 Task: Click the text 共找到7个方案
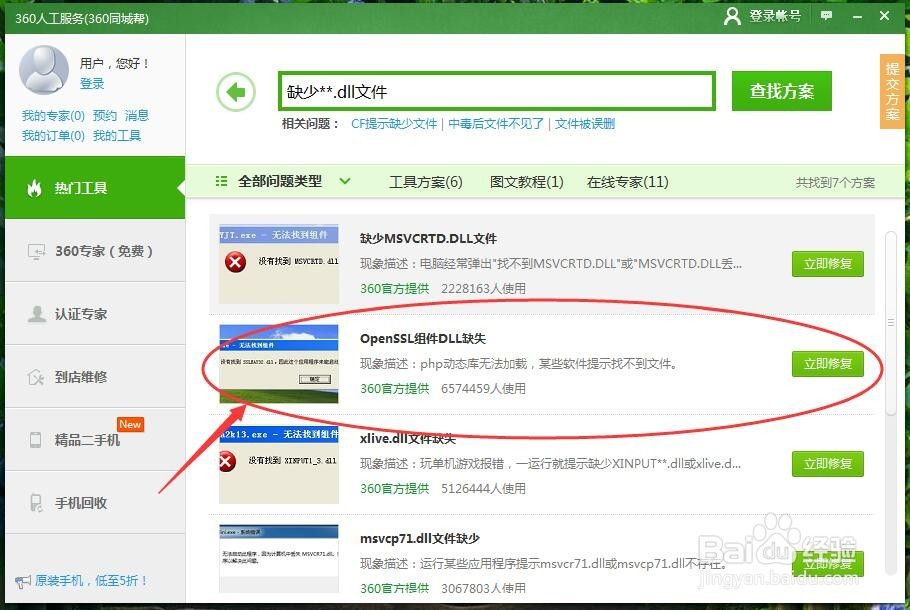click(835, 183)
